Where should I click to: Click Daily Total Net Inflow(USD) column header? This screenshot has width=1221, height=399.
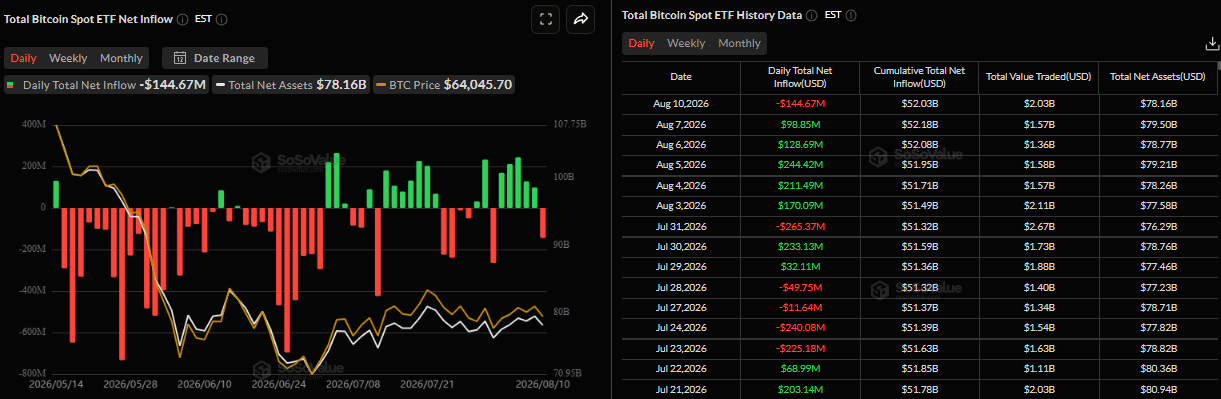tap(799, 76)
